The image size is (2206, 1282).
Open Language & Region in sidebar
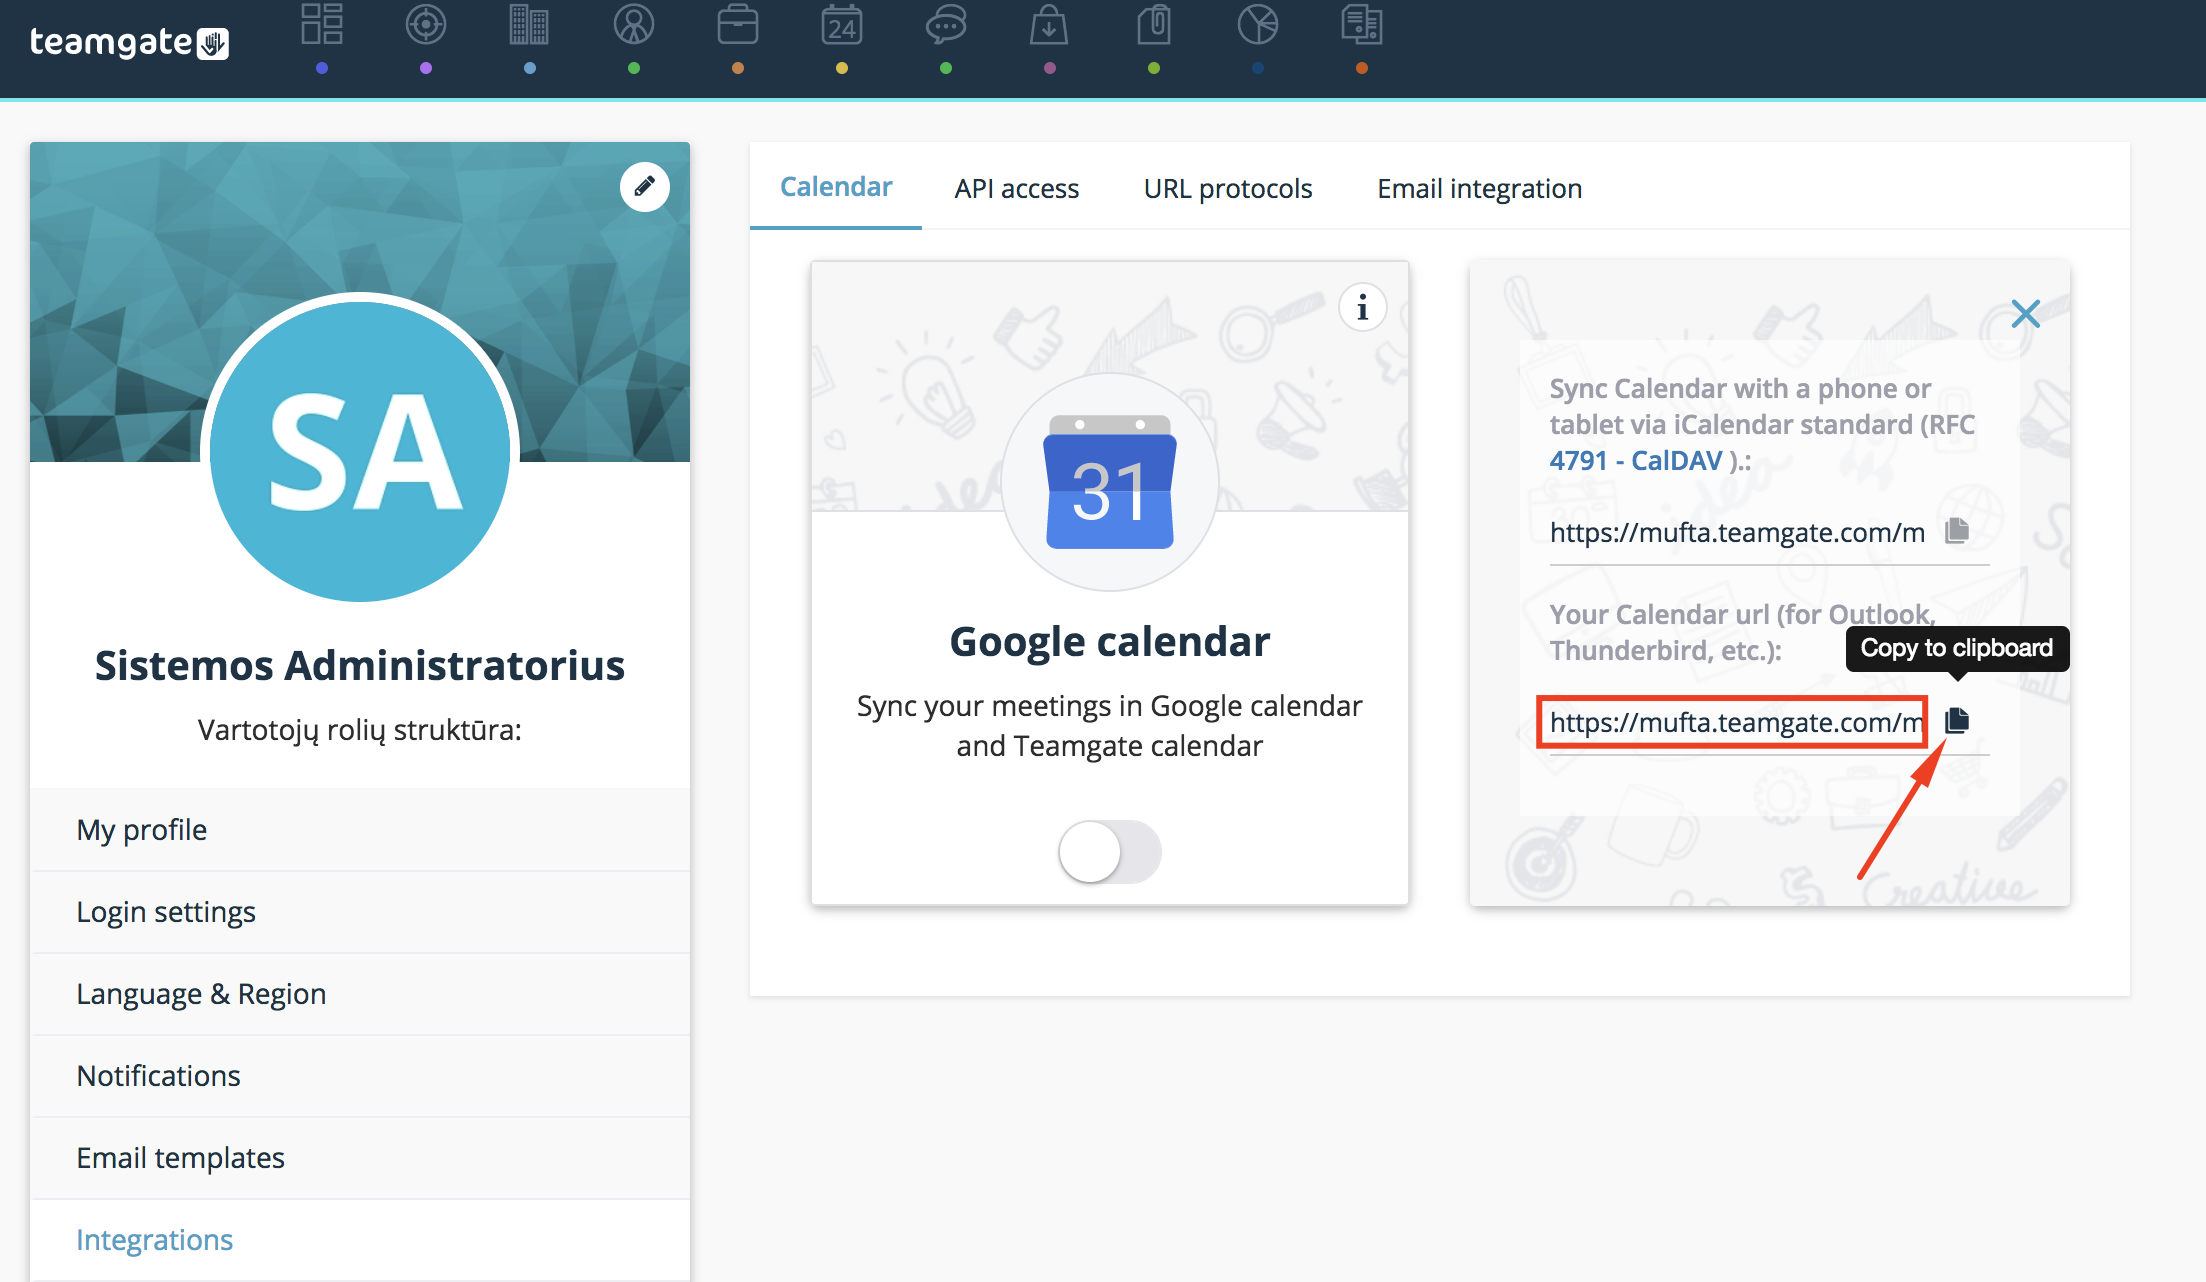click(360, 994)
